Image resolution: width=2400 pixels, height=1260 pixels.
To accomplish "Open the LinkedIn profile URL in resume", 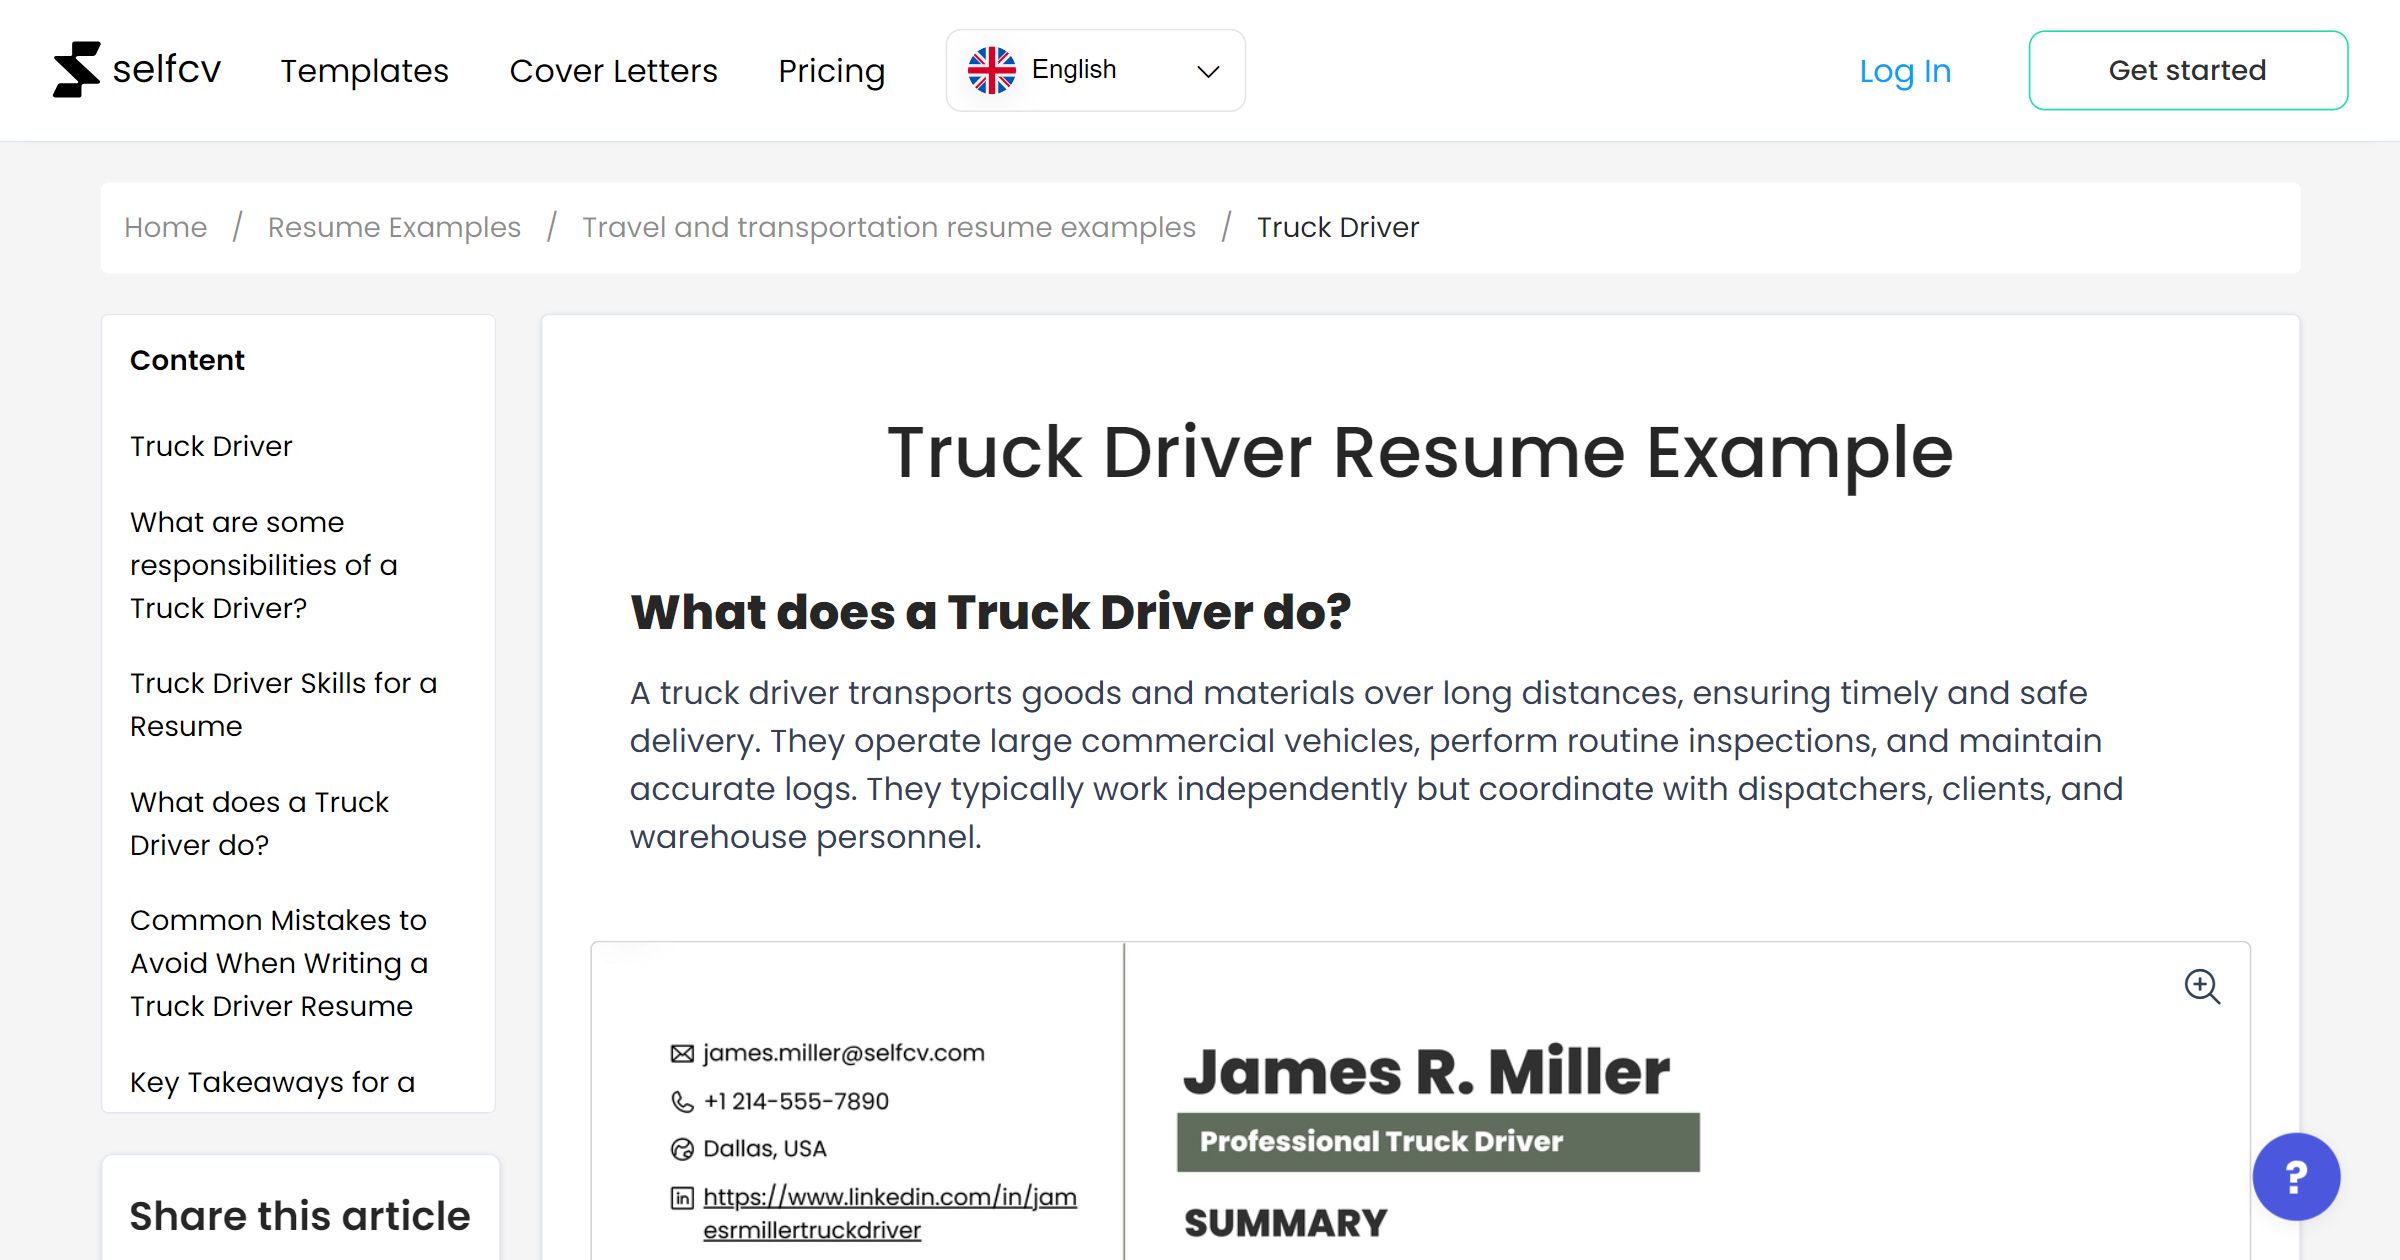I will (890, 1213).
